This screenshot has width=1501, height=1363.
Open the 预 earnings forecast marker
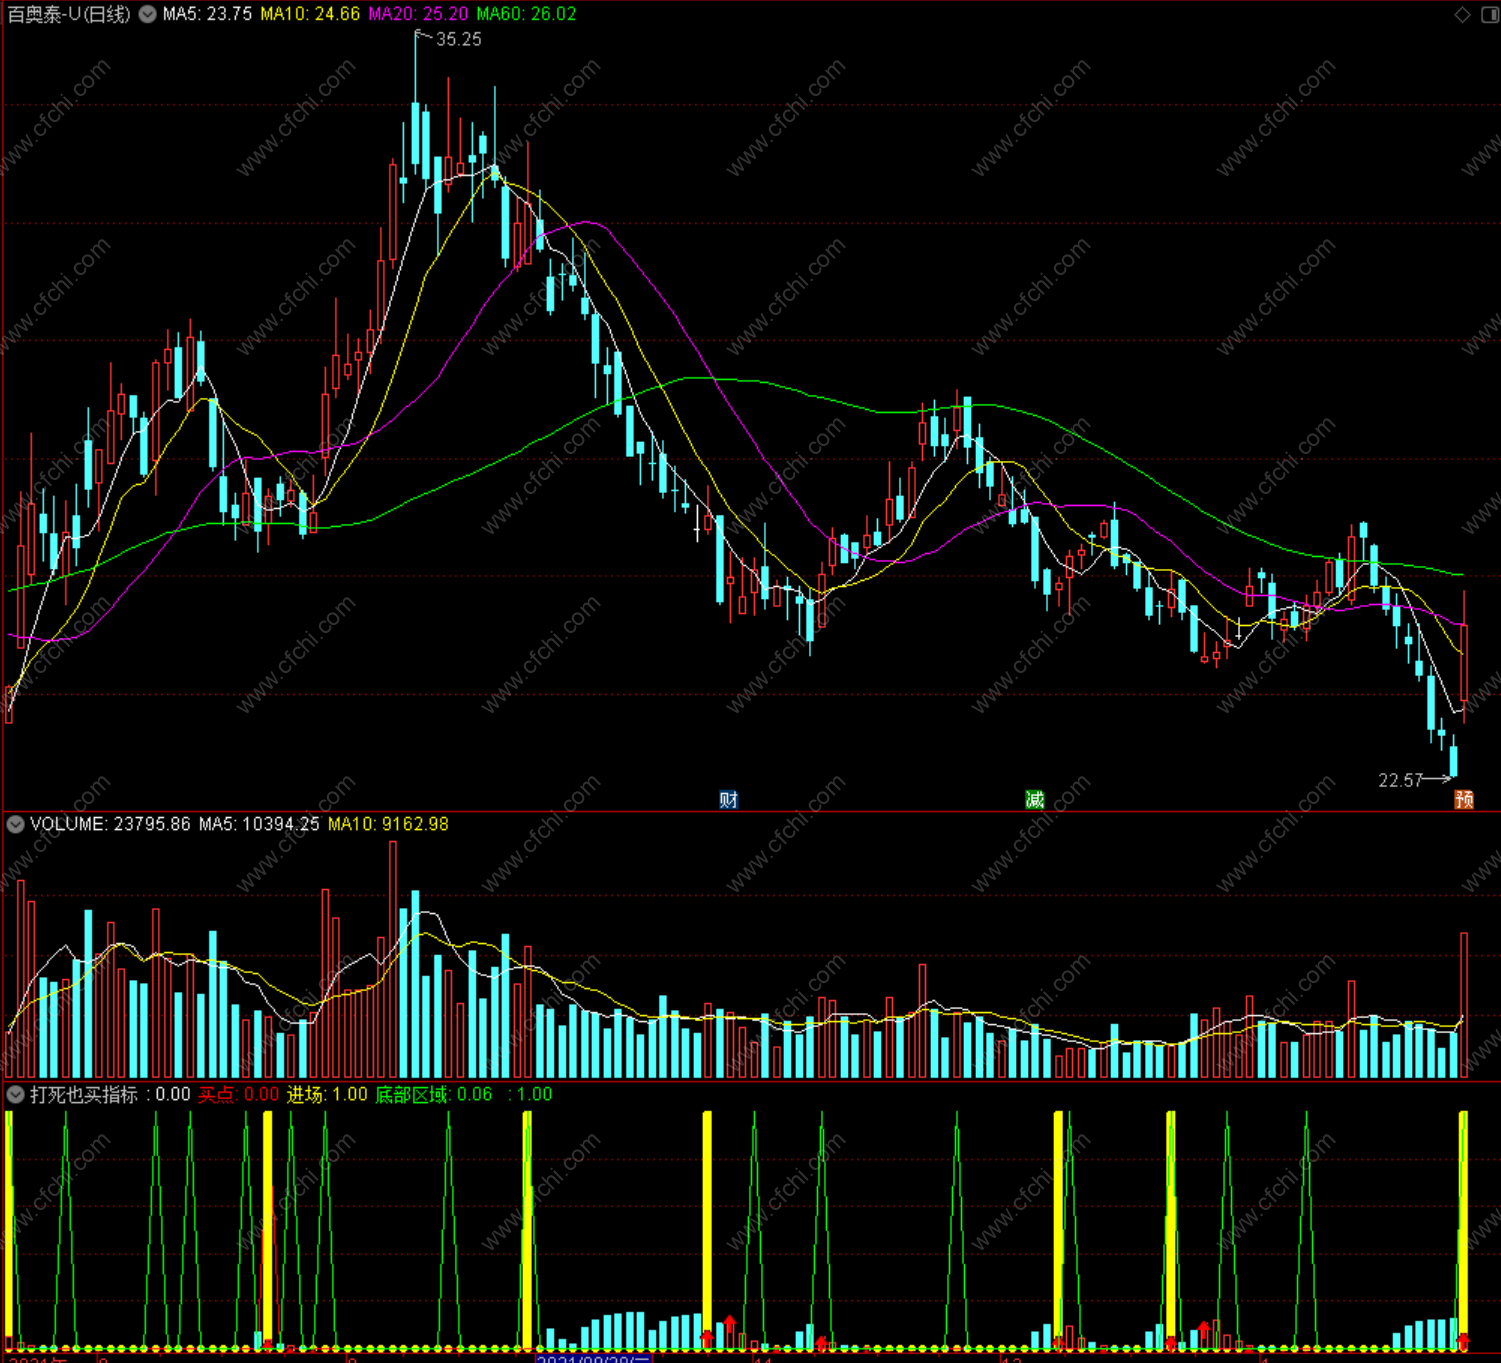point(1464,799)
